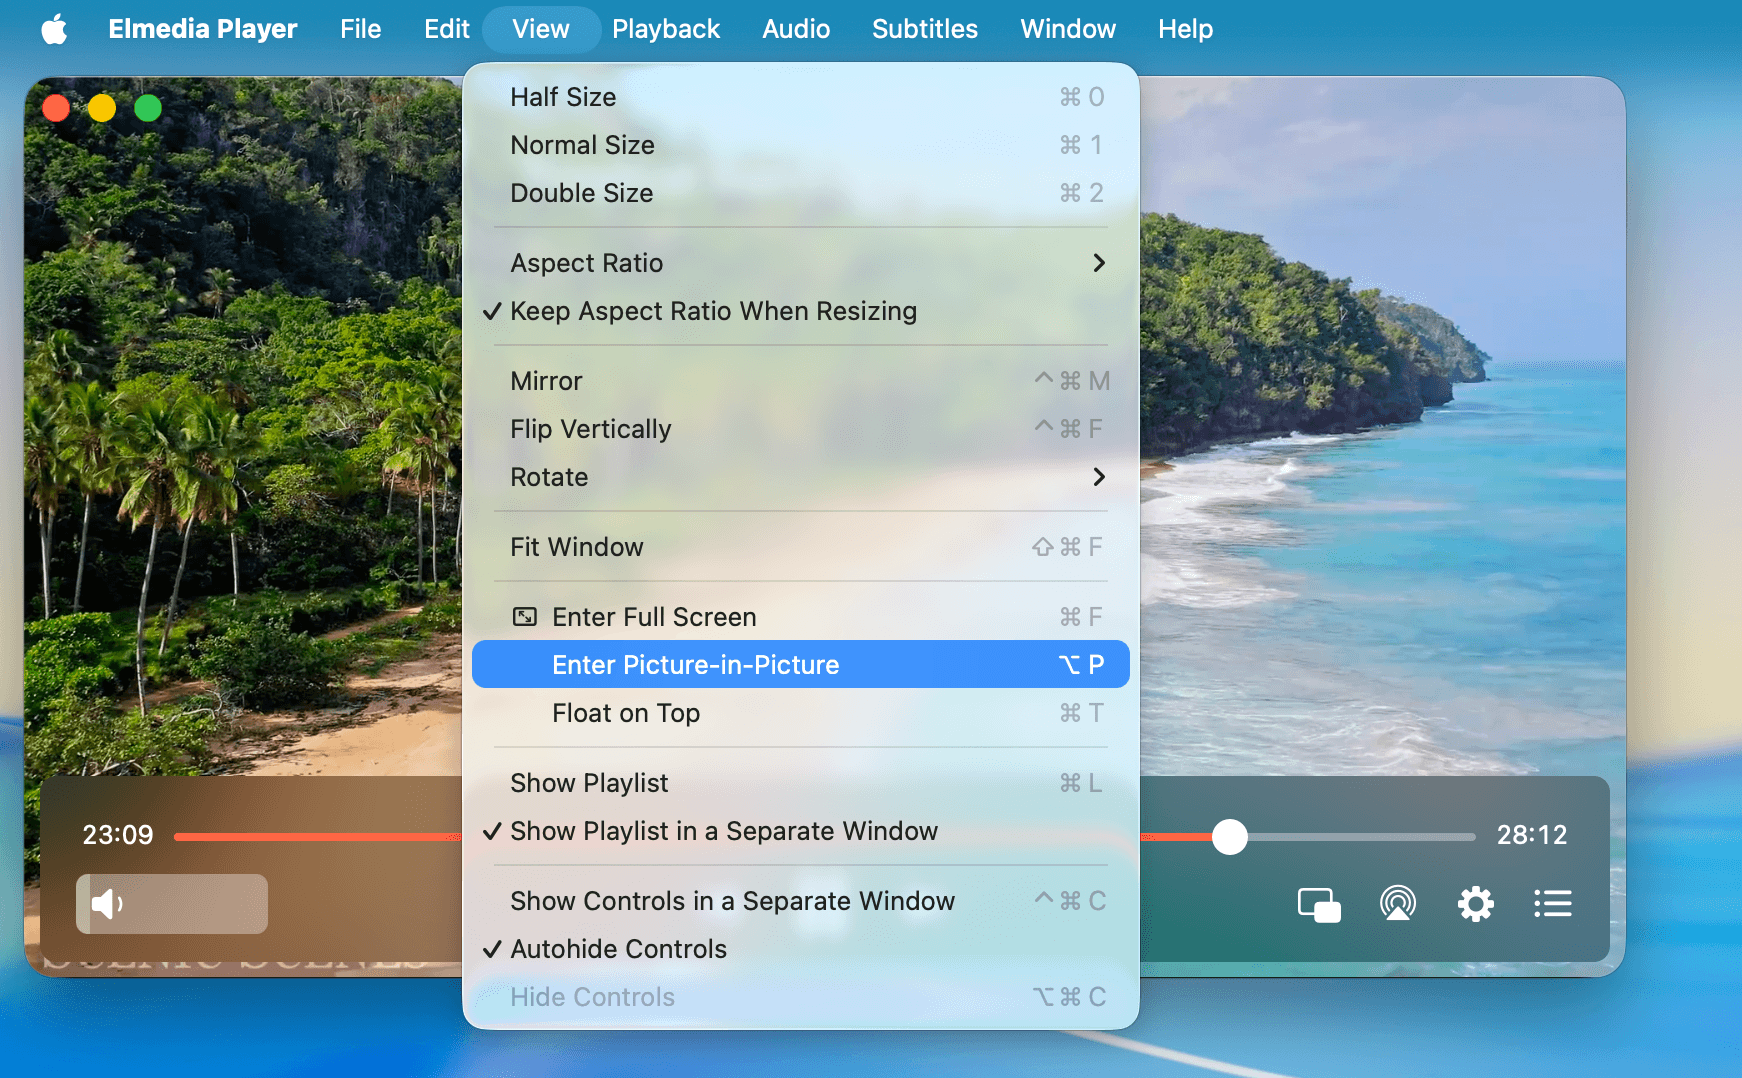Screen dimensions: 1742x1078
Task: Choose Enter Picture-in-Picture
Action: click(801, 664)
